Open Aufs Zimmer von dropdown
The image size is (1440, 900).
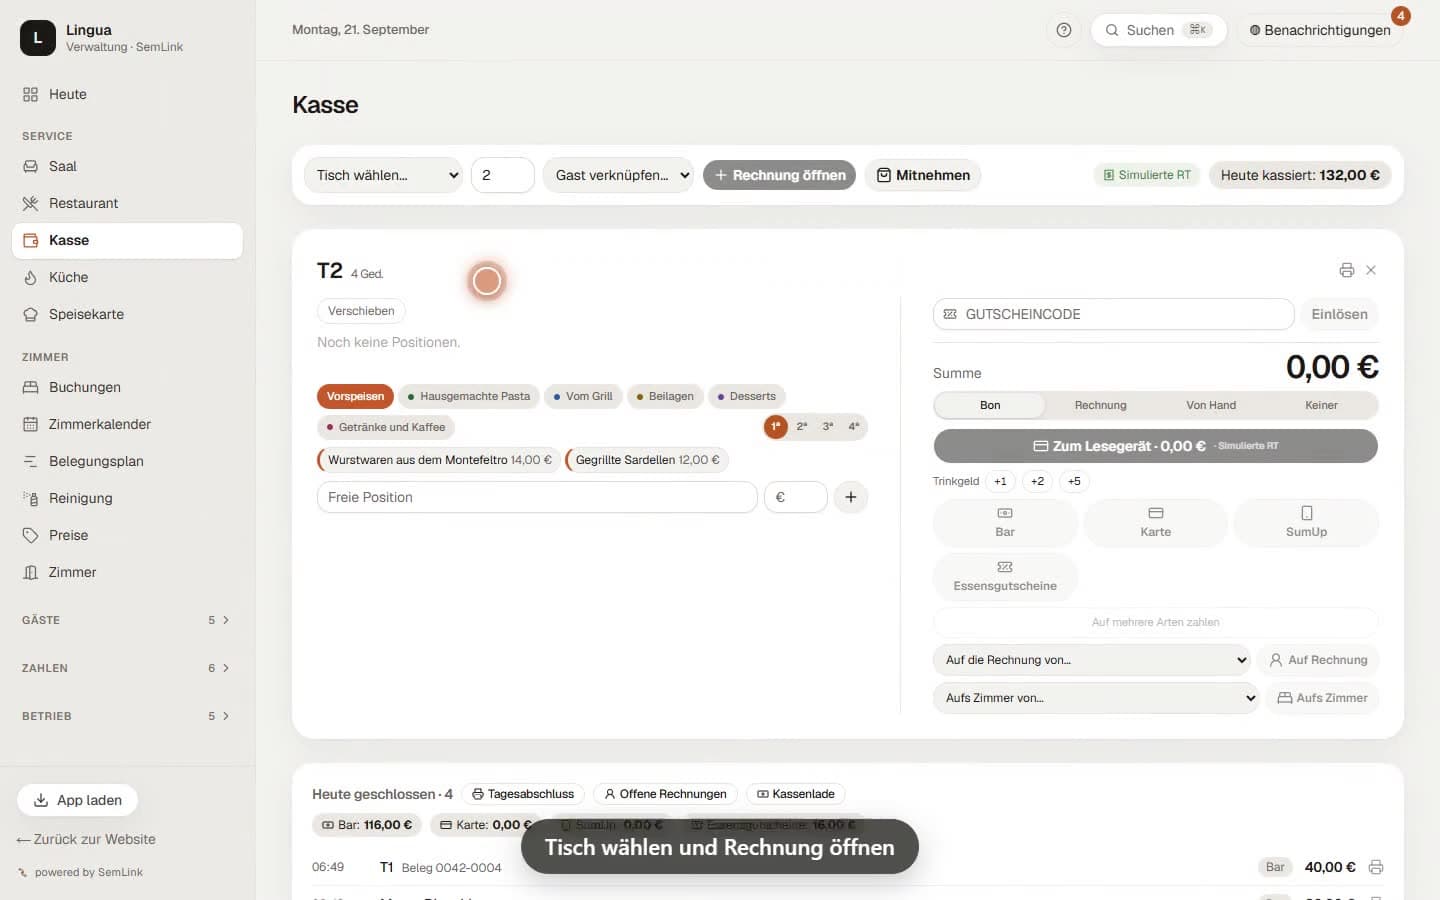(x=1096, y=698)
